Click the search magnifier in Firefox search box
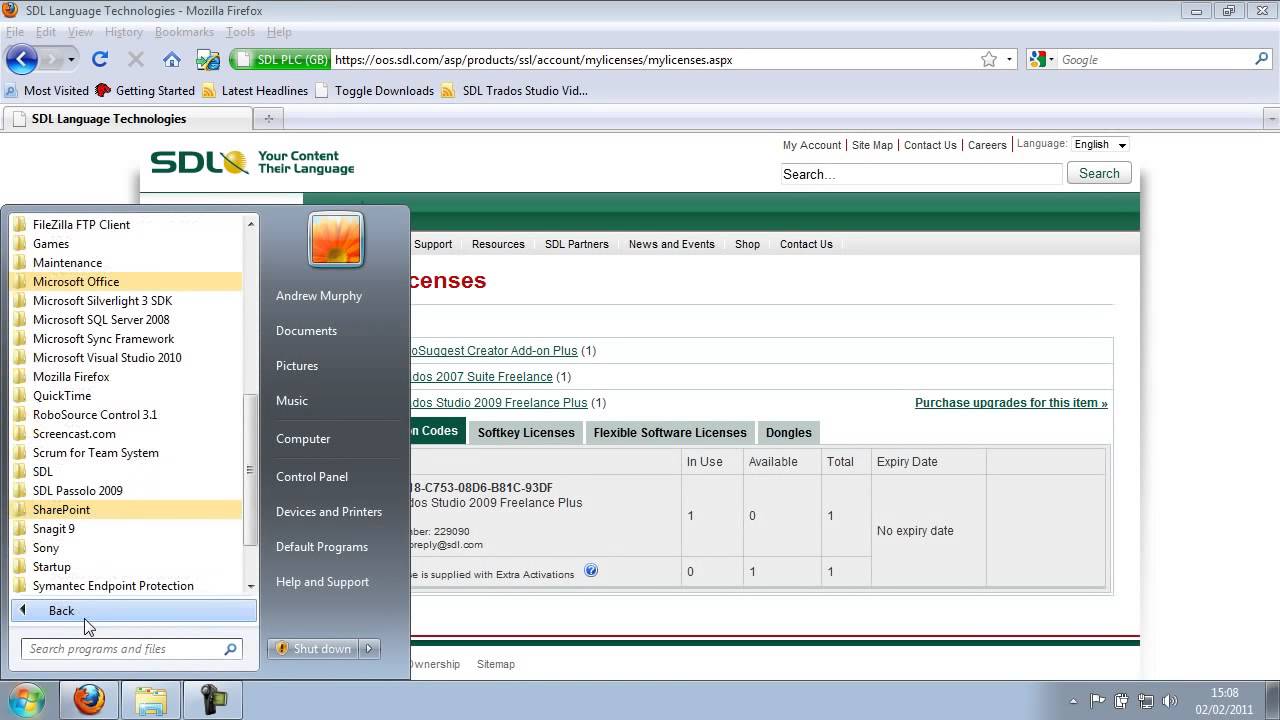 pyautogui.click(x=1262, y=60)
